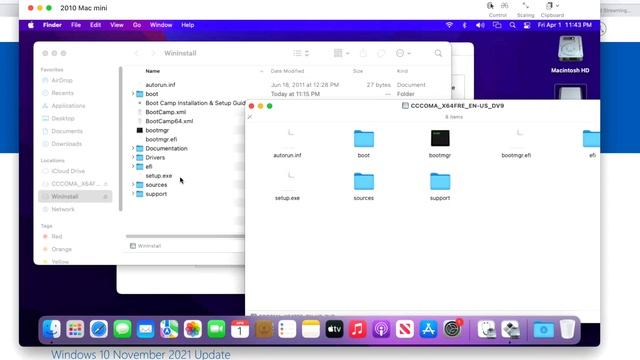This screenshot has height=360, width=640.
Task: Change list view style in WinInstall window
Action: tap(301, 53)
